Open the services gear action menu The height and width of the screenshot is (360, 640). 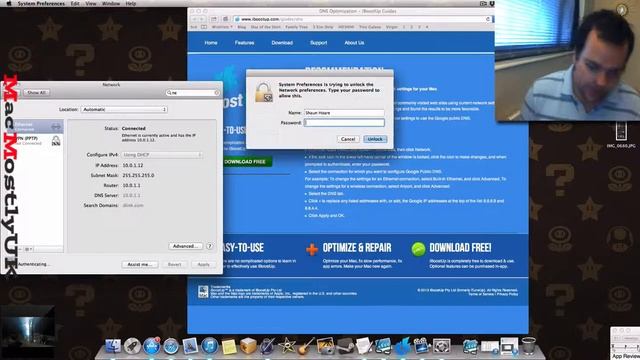(x=28, y=249)
